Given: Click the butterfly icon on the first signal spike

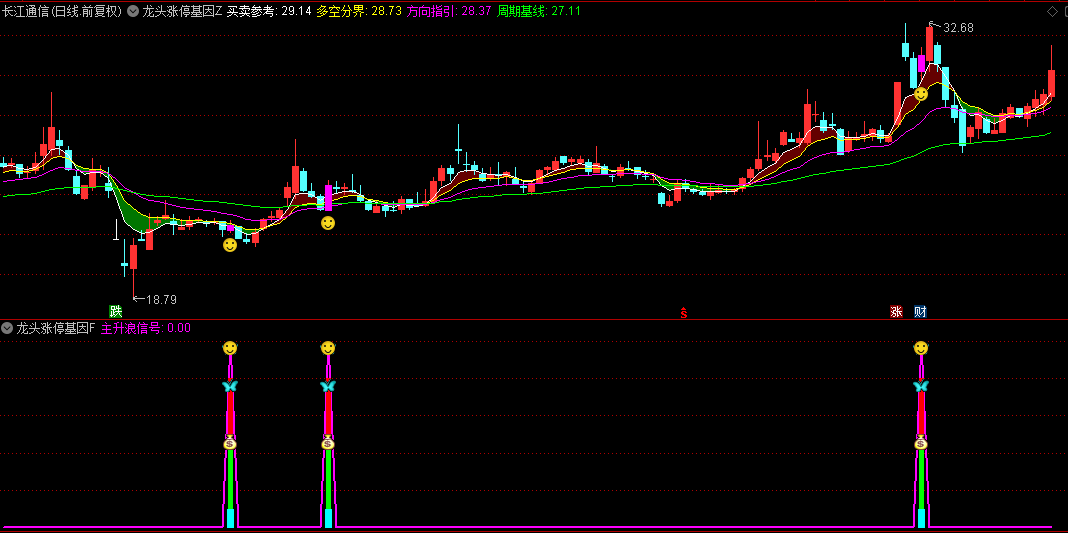Looking at the screenshot, I should tap(230, 387).
